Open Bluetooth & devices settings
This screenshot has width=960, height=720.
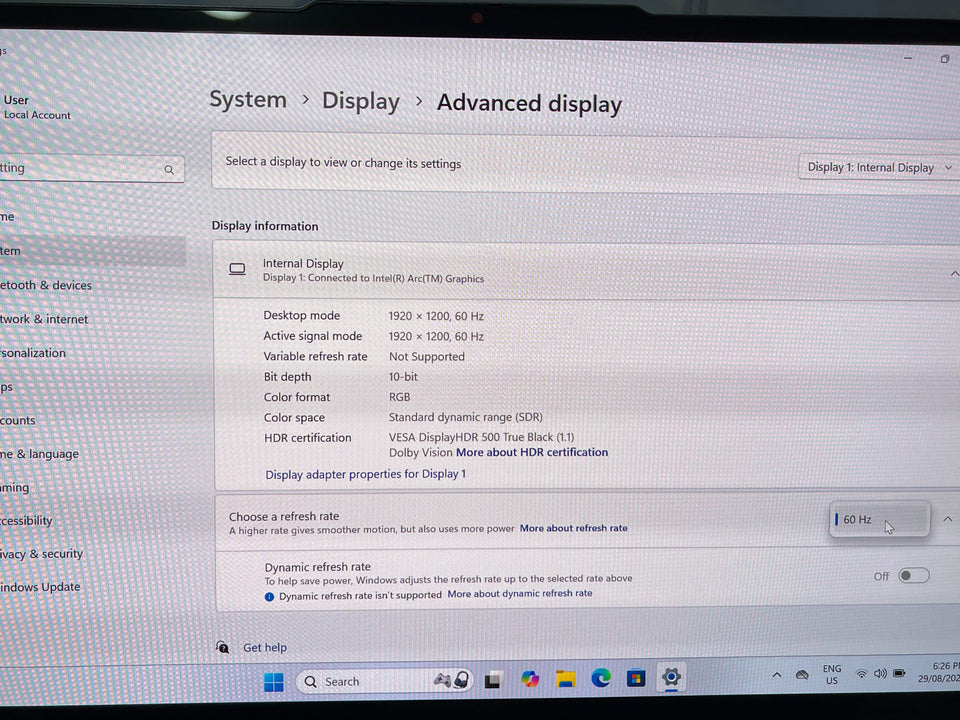pos(46,285)
